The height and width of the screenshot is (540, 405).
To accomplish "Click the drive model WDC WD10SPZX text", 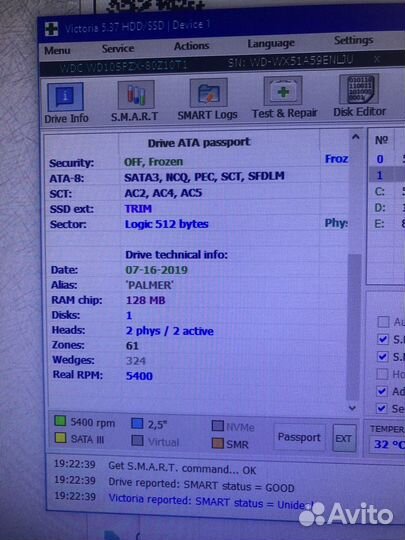I will [123, 67].
